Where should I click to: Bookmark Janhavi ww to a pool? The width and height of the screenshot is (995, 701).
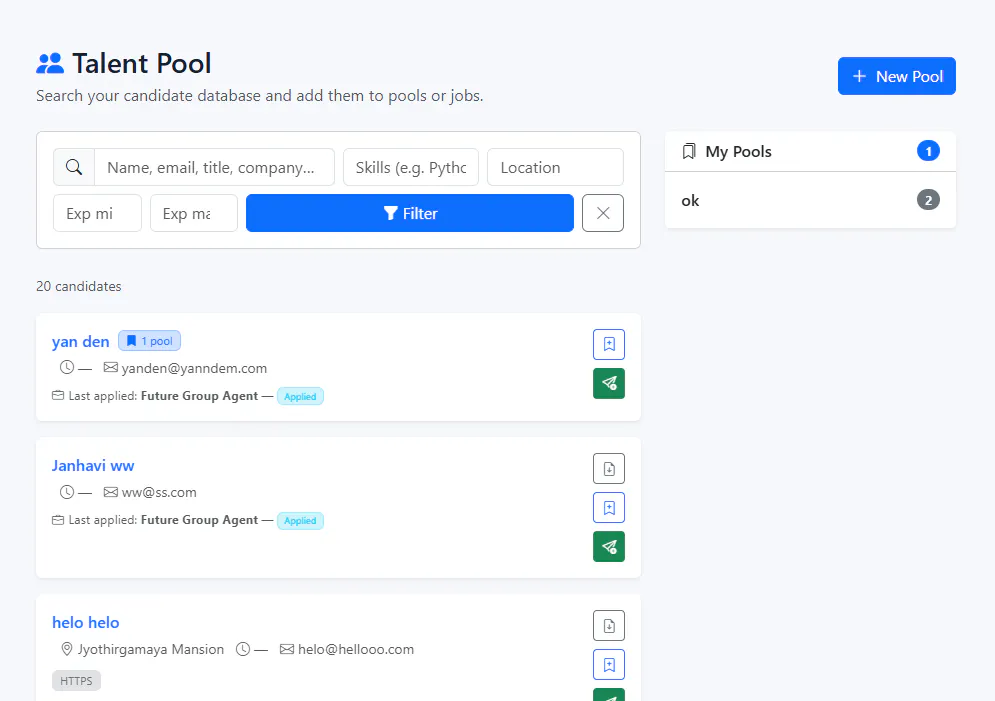[609, 508]
